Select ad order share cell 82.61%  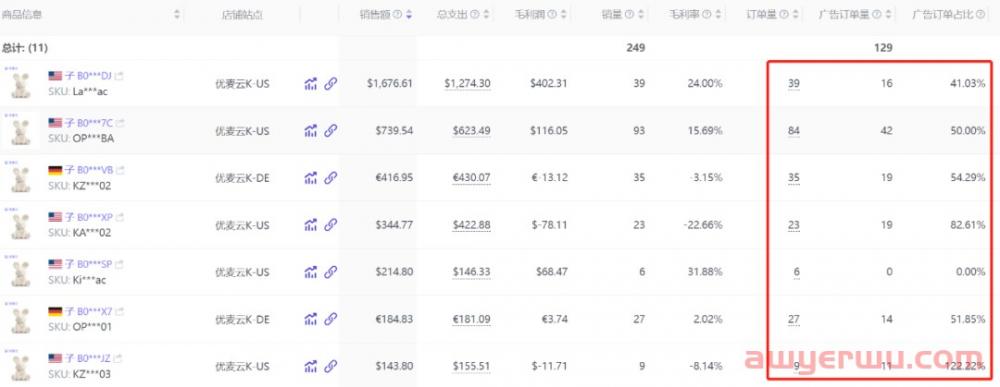point(967,225)
